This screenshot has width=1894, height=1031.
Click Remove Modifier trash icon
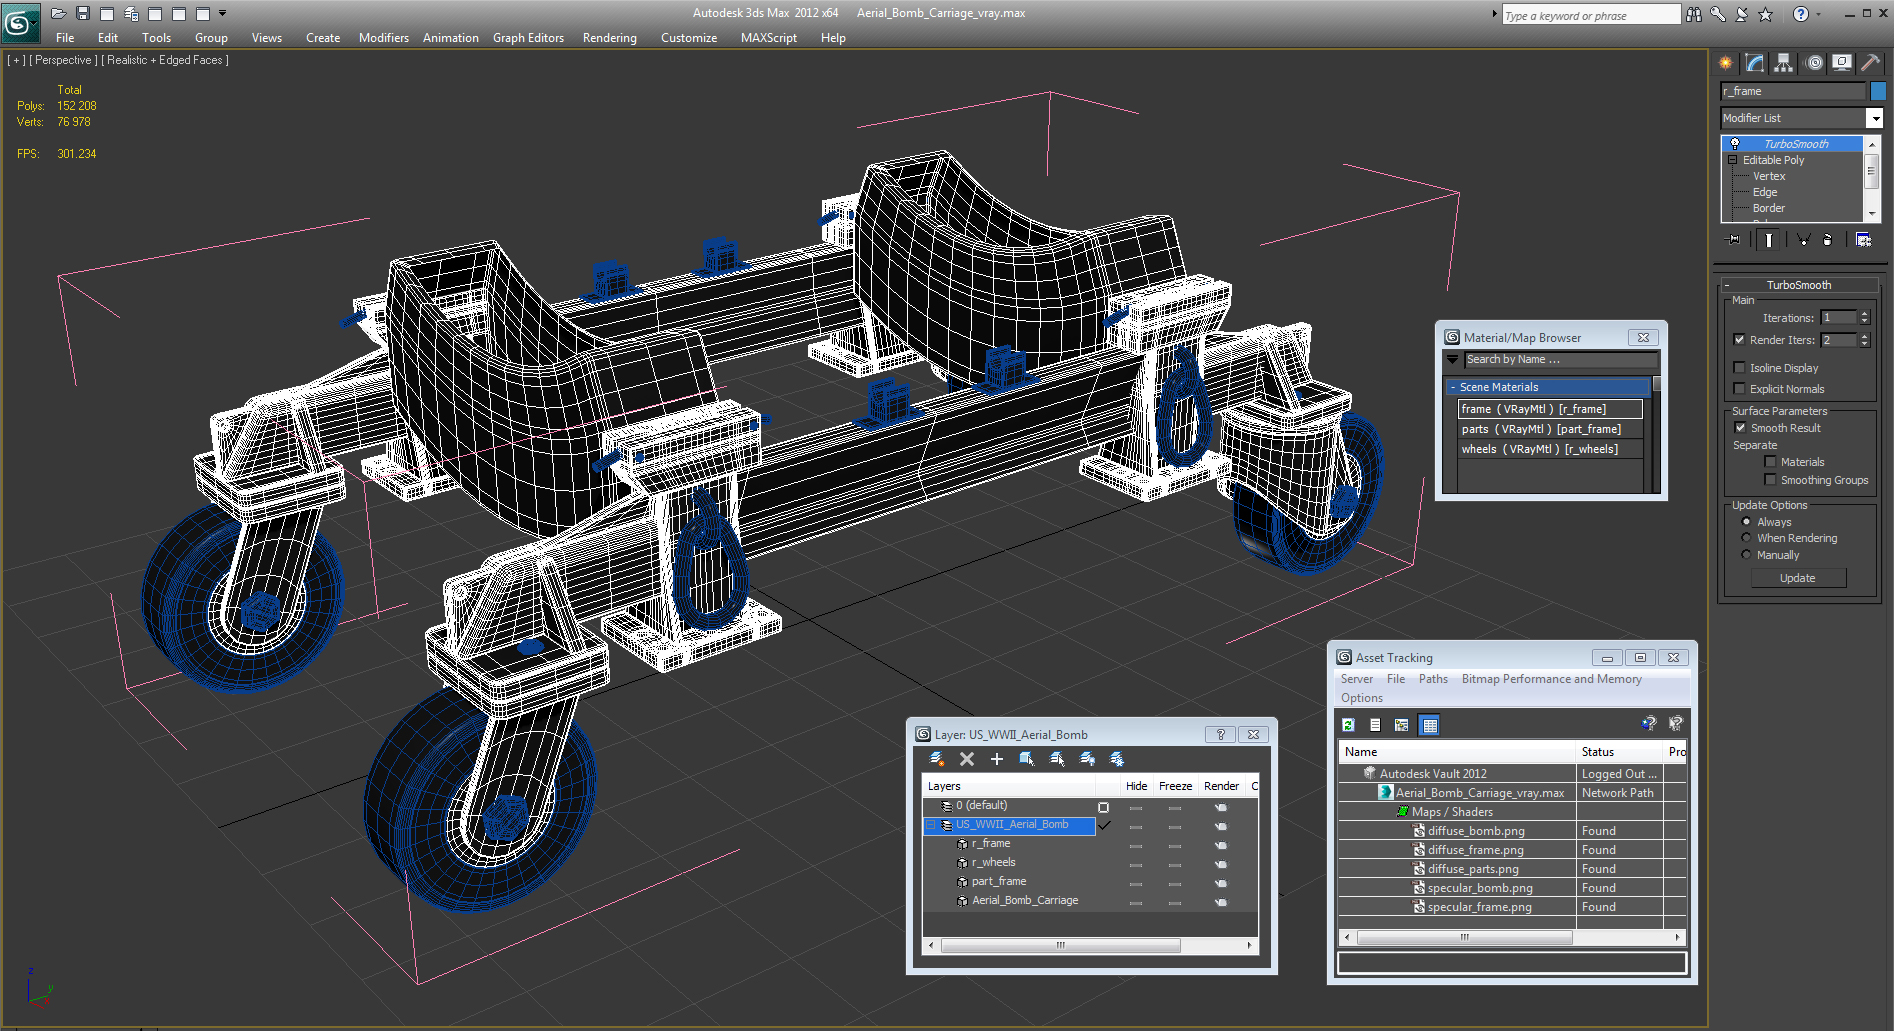tap(1828, 240)
